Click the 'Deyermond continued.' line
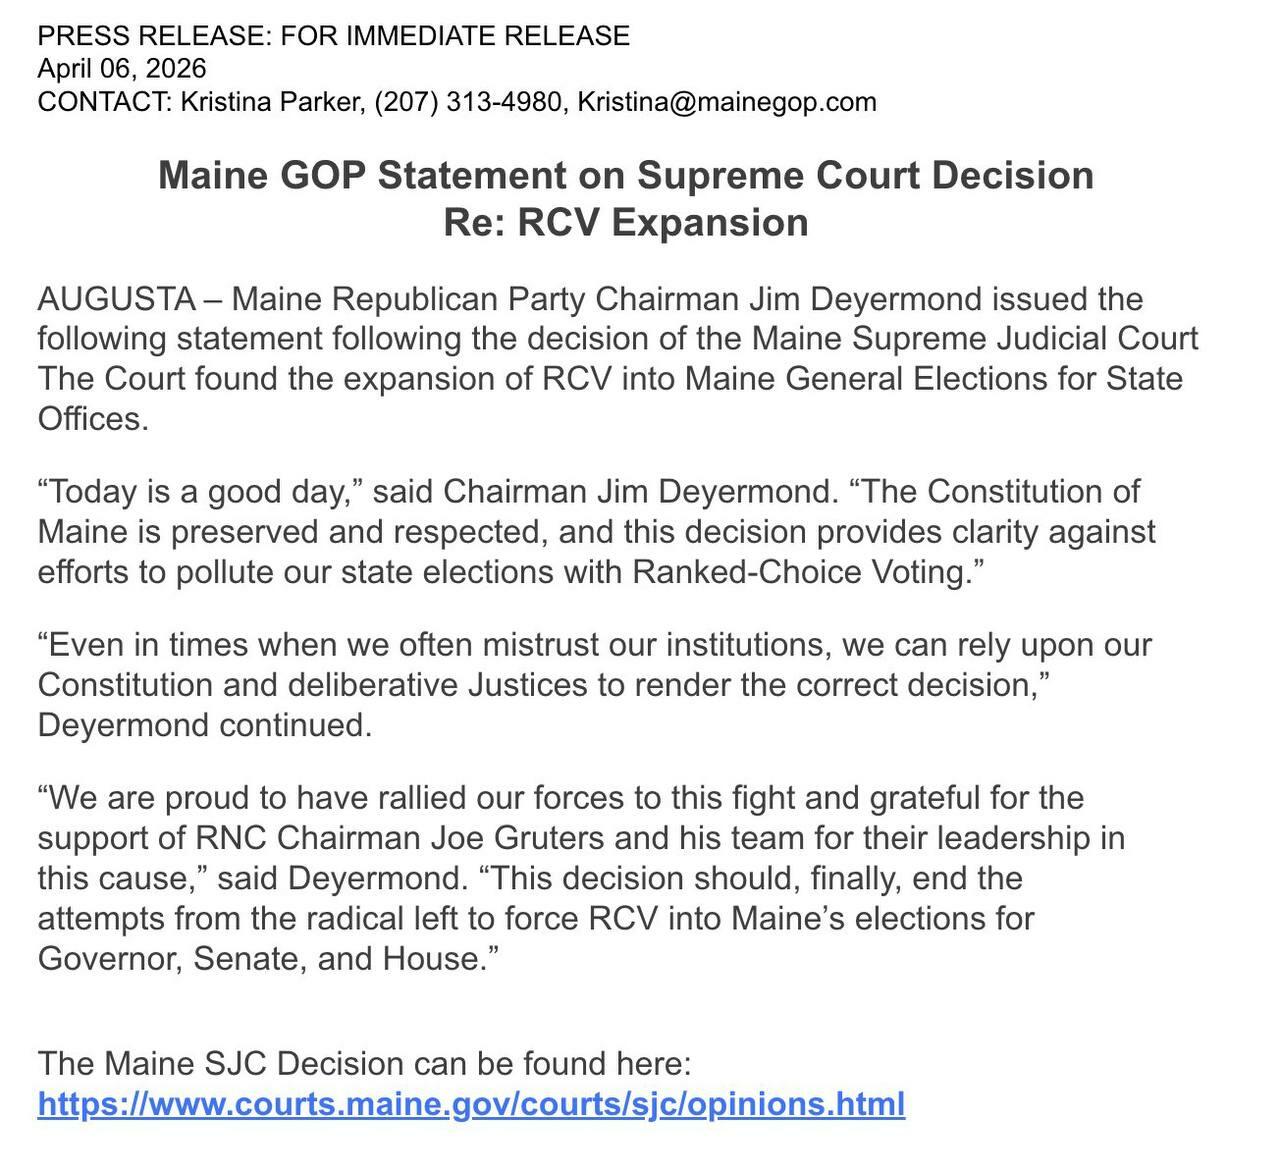The height and width of the screenshot is (1170, 1280). point(205,725)
